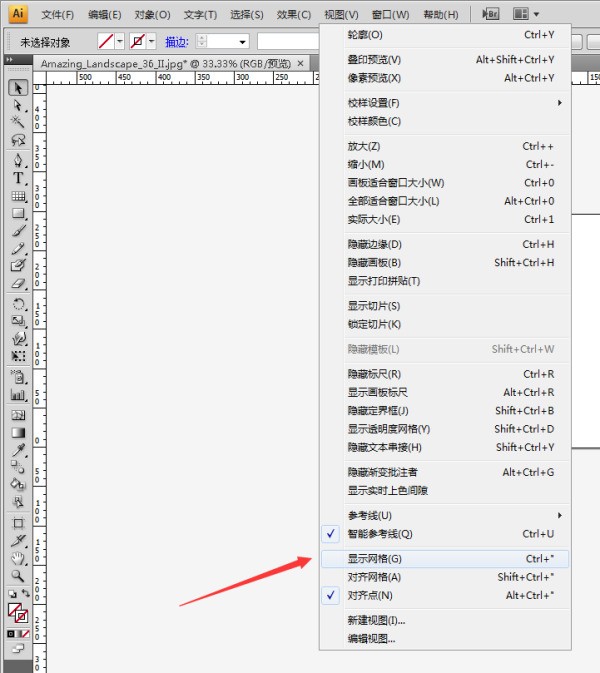
Task: Open 对象(O) menu
Action: [152, 15]
